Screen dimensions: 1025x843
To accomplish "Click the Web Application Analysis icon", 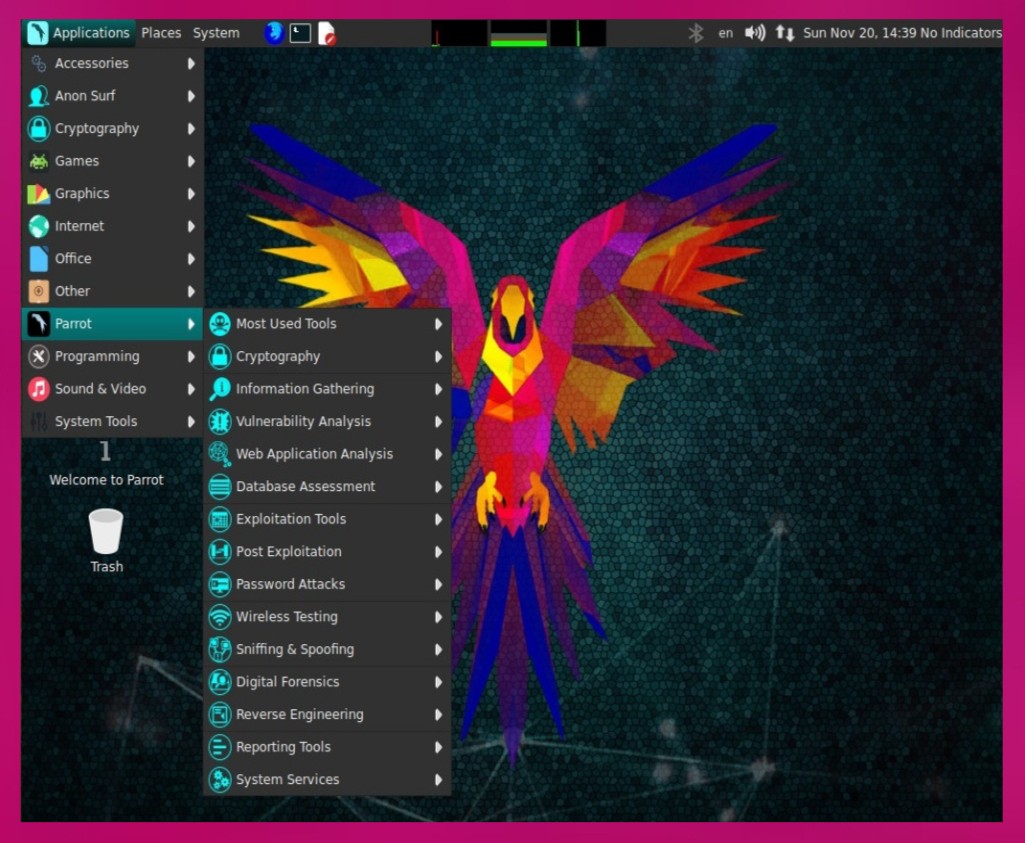I will (x=220, y=454).
